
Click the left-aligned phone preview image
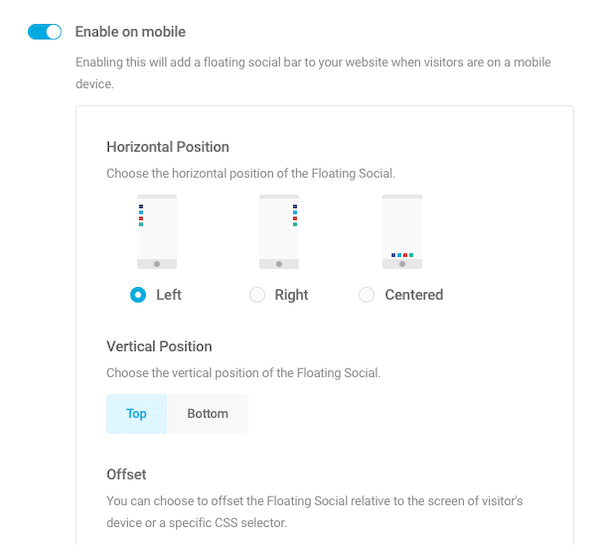click(157, 232)
